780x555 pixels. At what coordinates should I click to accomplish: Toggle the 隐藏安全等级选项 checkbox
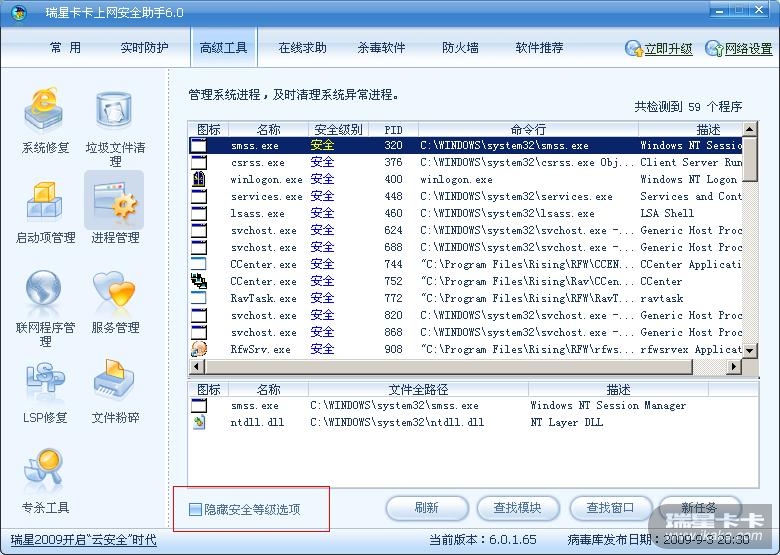(195, 509)
